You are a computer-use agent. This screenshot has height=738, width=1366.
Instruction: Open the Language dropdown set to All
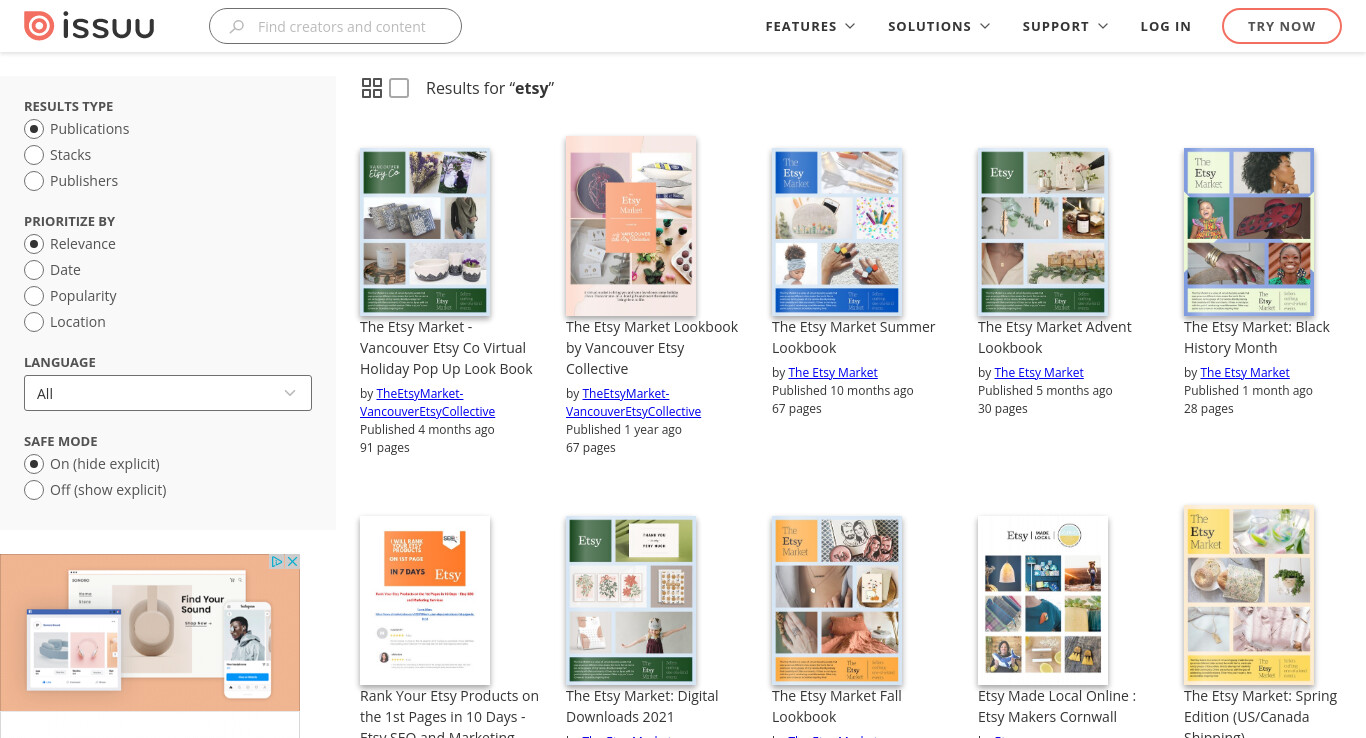168,393
